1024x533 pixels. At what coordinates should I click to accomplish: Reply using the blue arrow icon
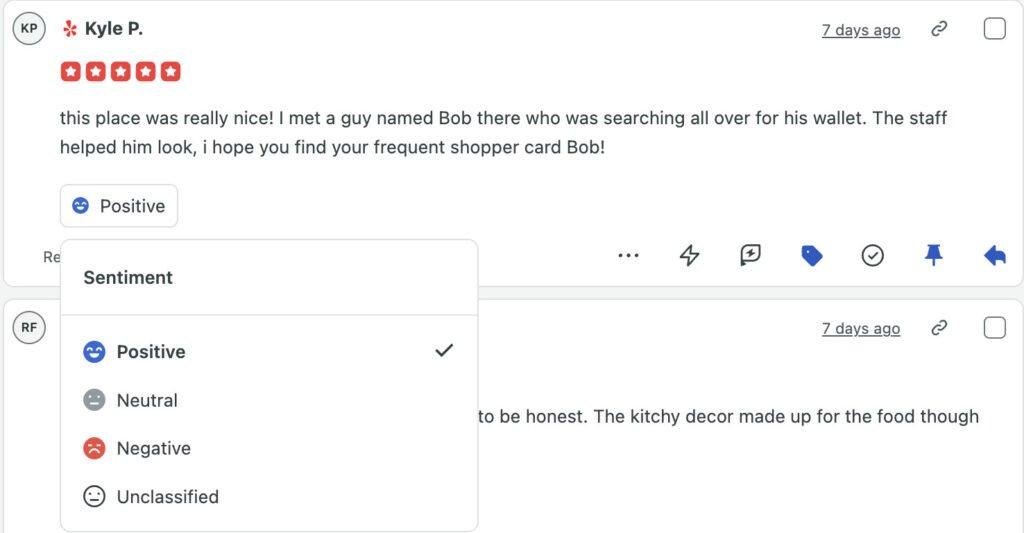point(995,255)
